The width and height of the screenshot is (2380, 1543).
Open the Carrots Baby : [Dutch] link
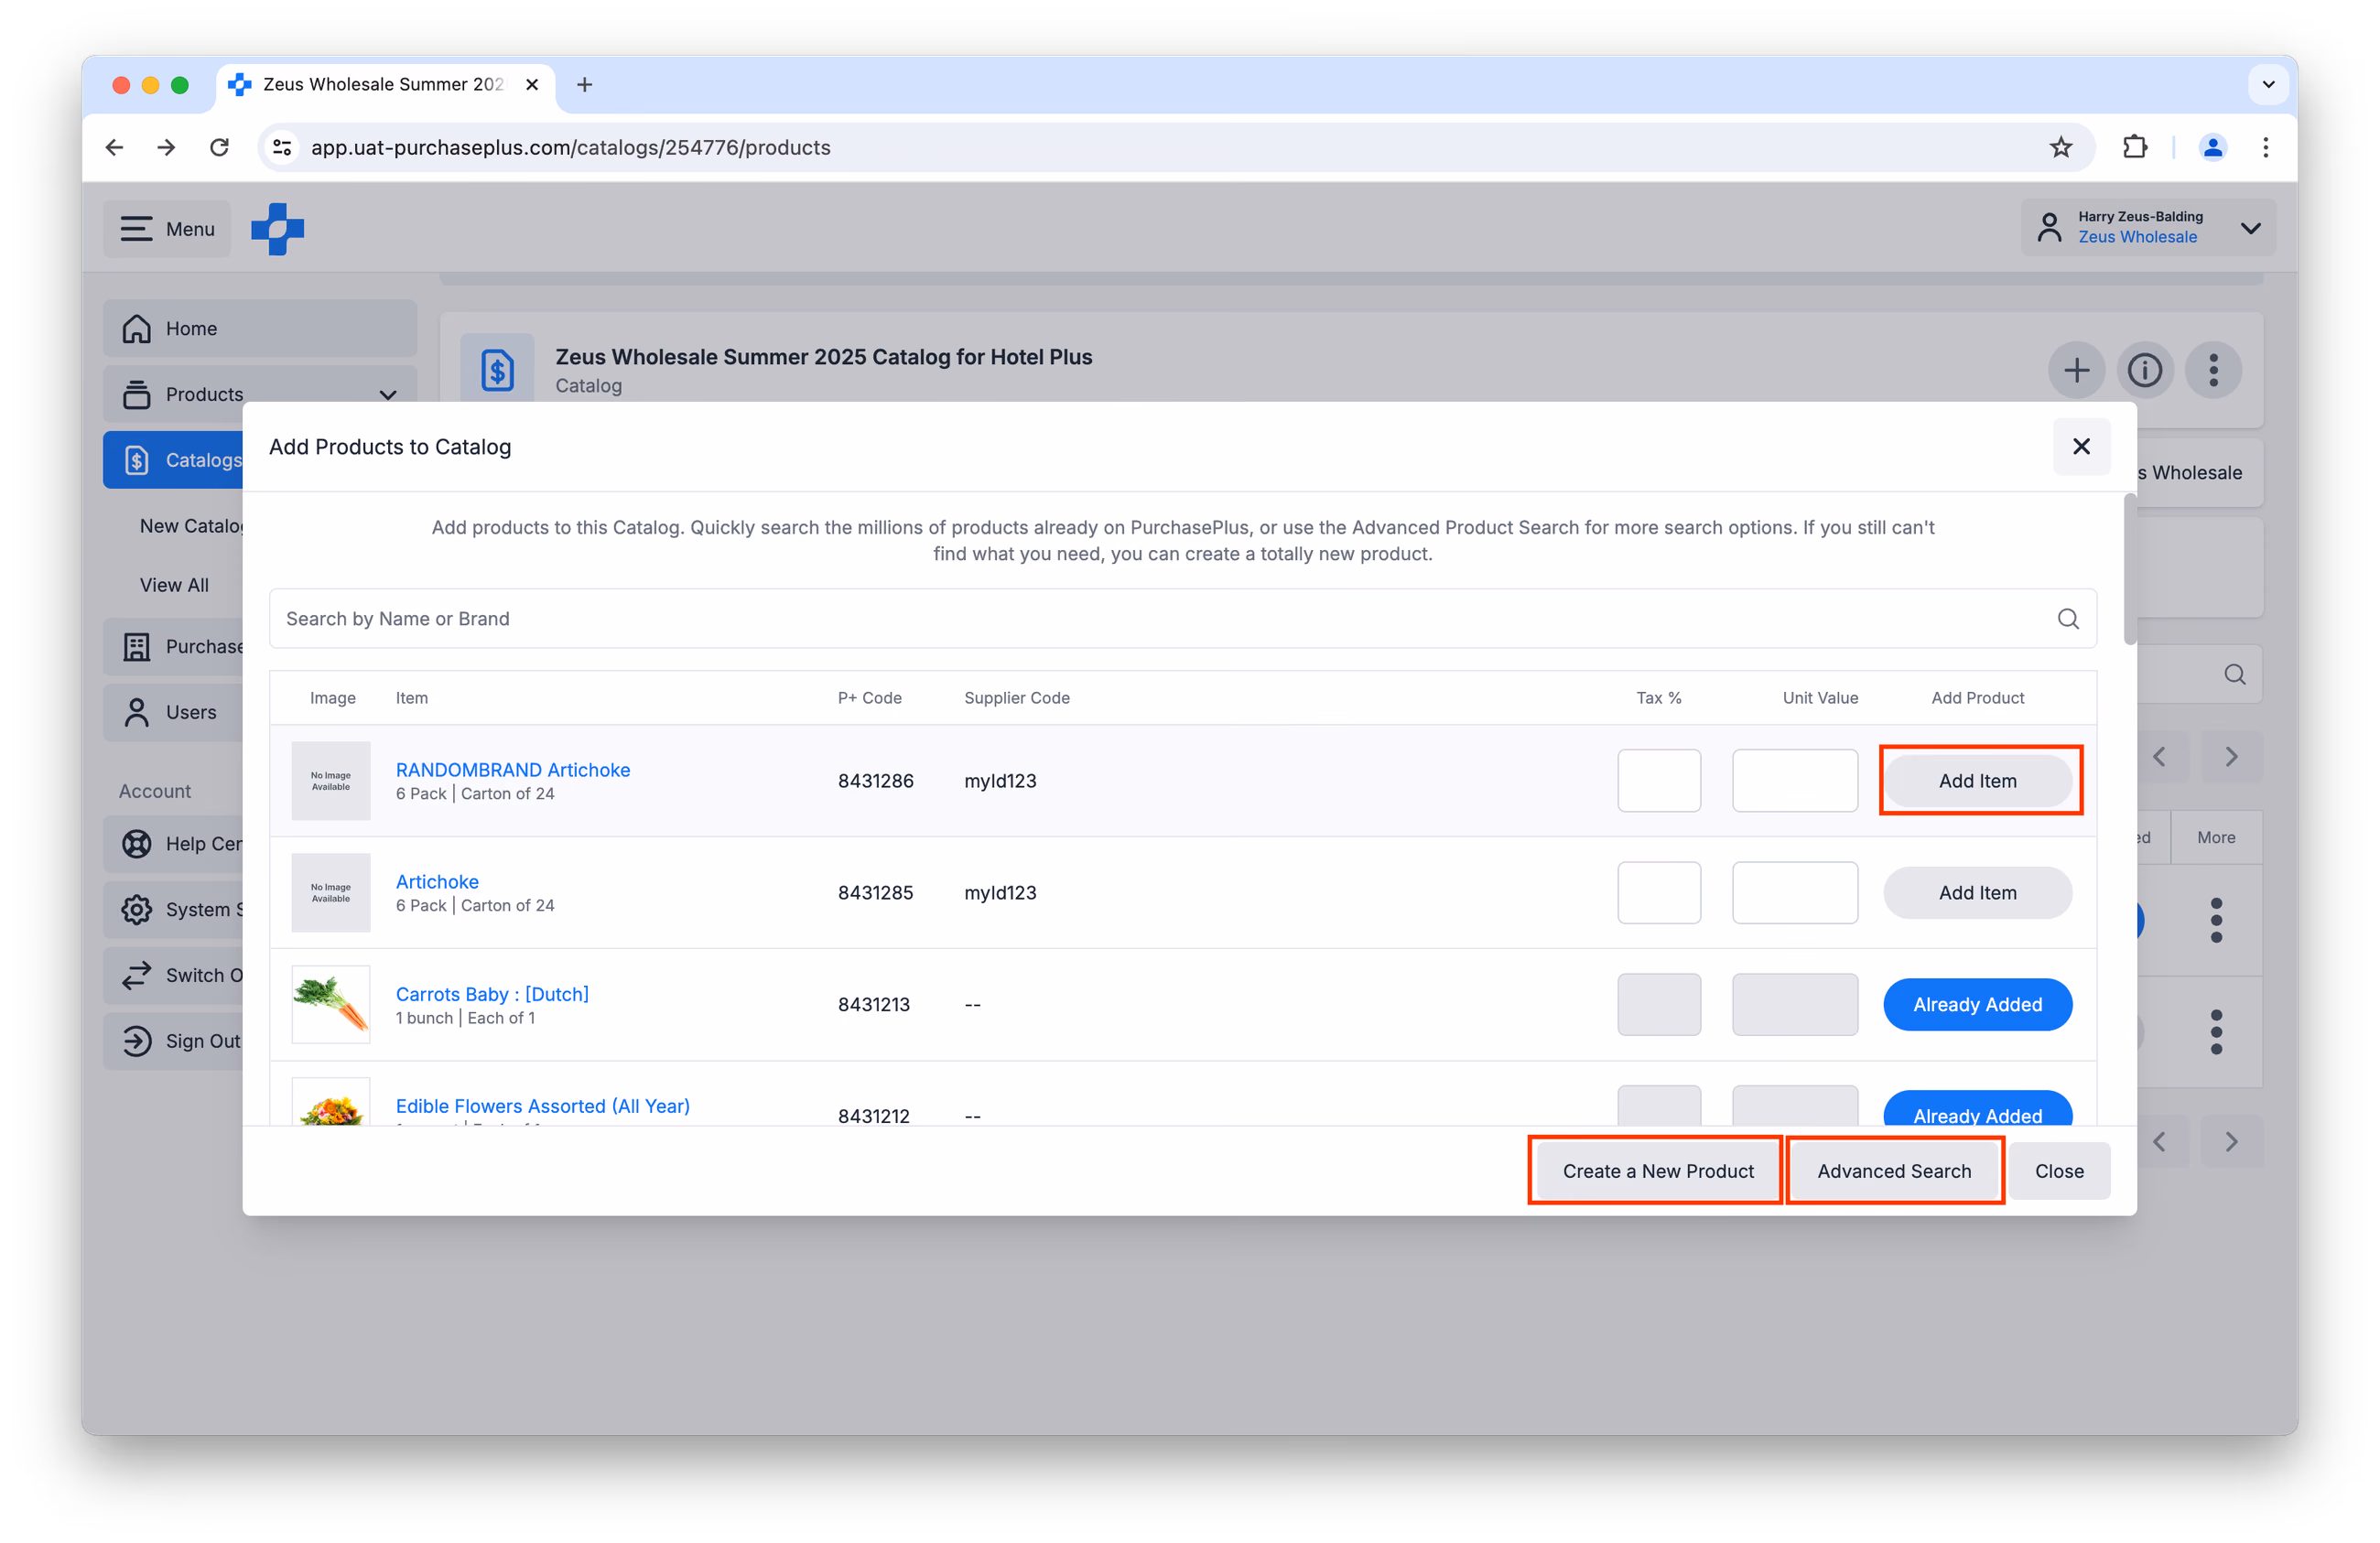tap(492, 994)
